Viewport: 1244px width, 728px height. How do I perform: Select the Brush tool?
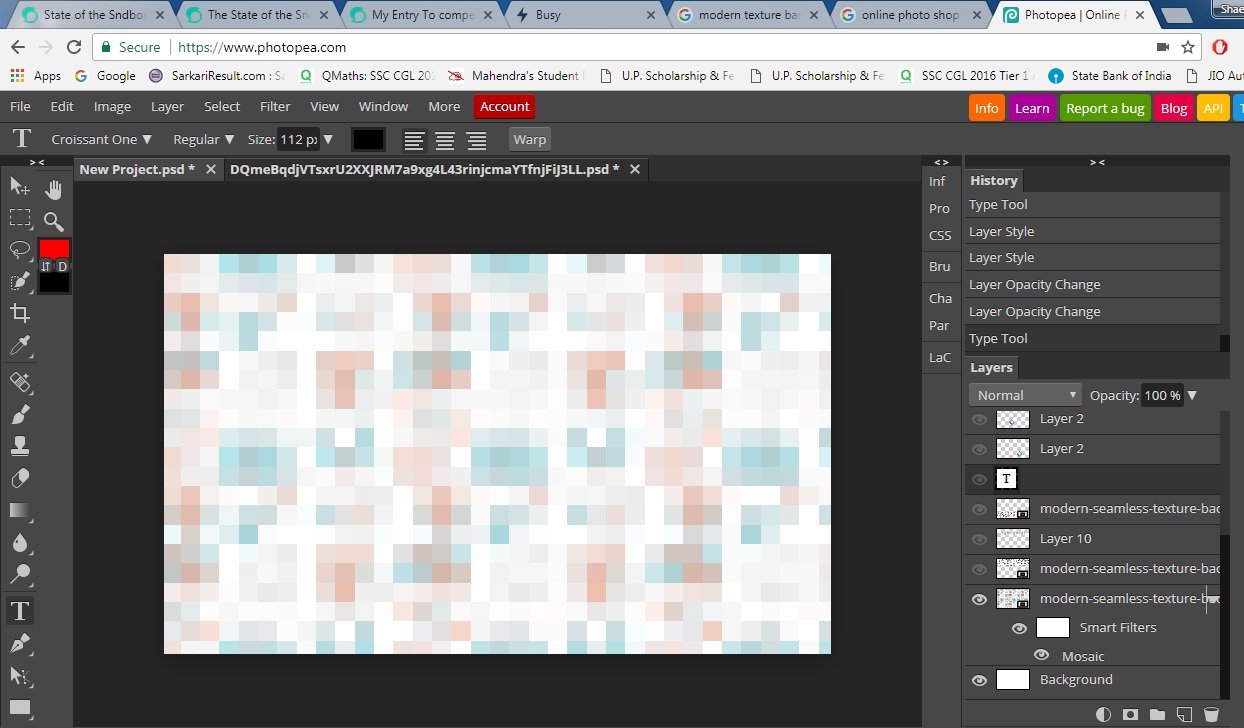(20, 413)
